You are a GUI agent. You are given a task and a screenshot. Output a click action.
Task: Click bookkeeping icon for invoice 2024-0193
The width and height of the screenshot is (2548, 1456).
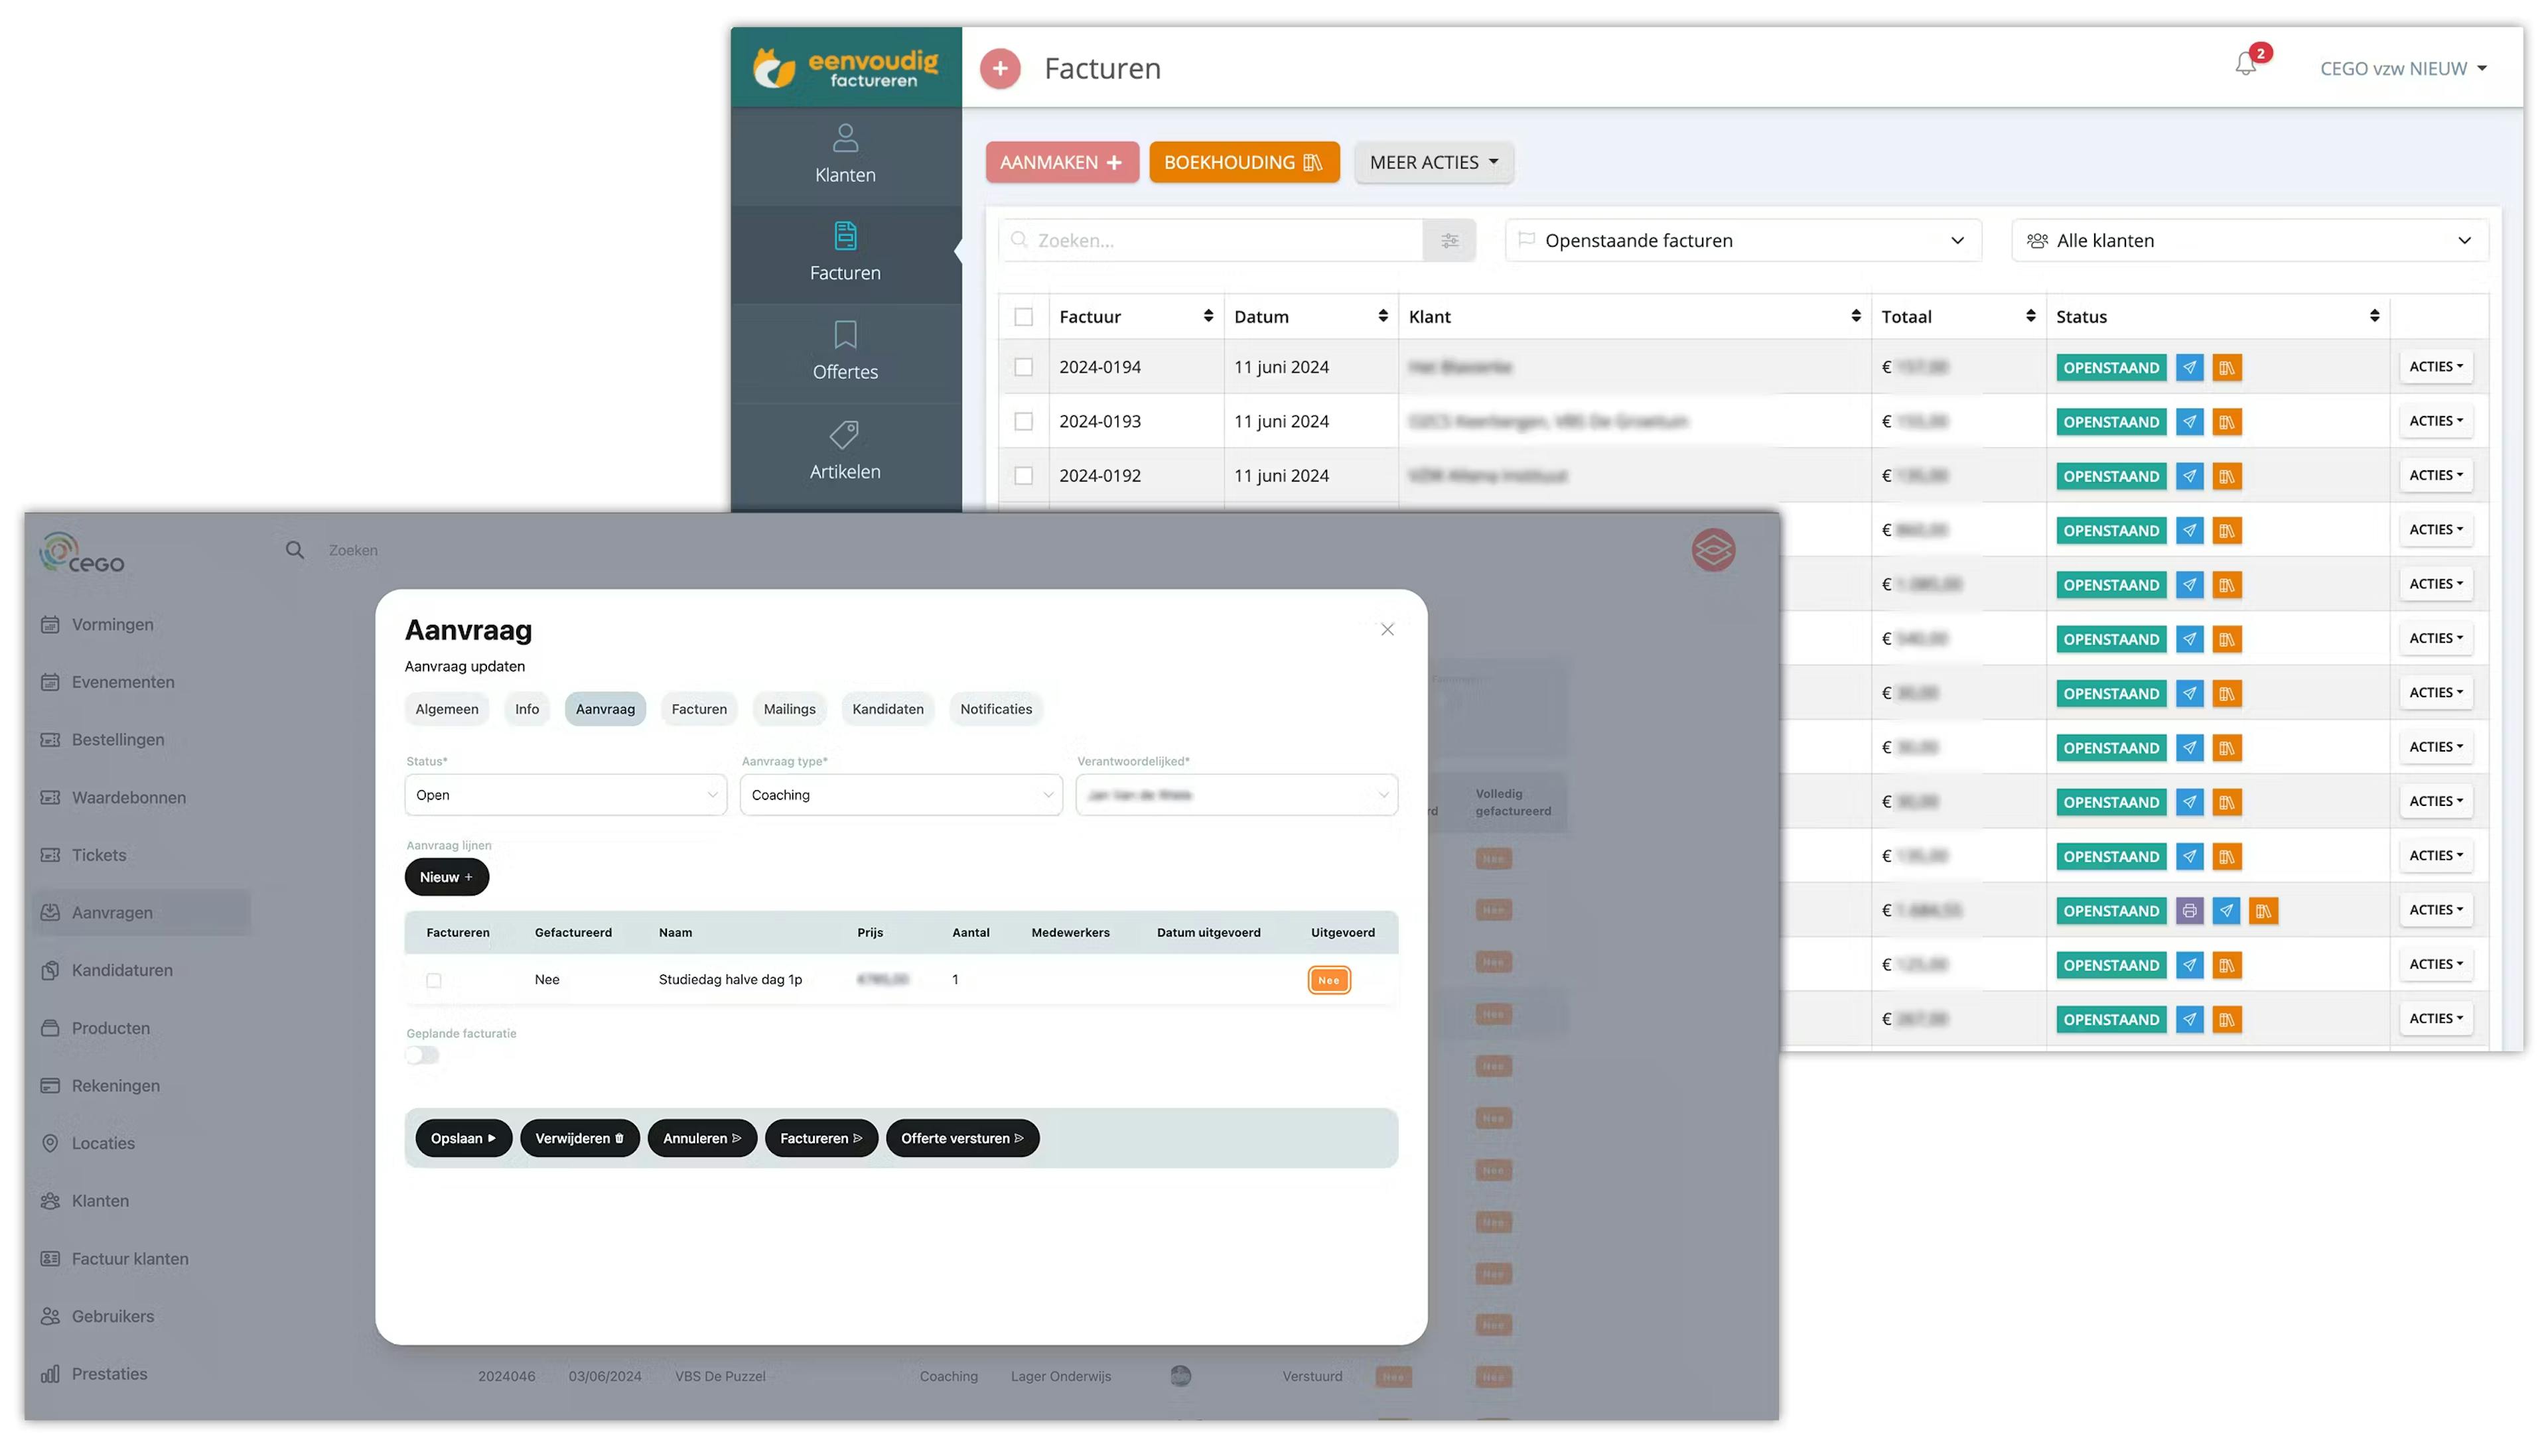tap(2226, 422)
